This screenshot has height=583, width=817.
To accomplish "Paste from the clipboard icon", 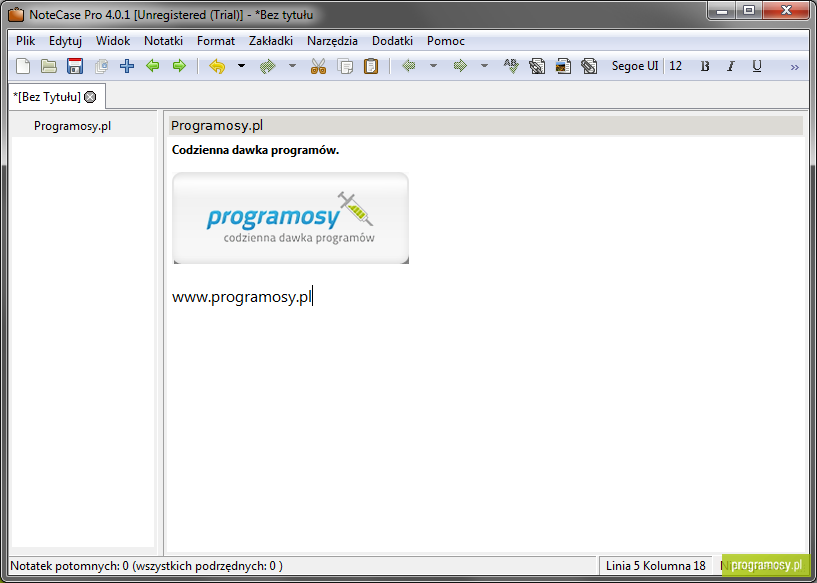I will tap(371, 66).
